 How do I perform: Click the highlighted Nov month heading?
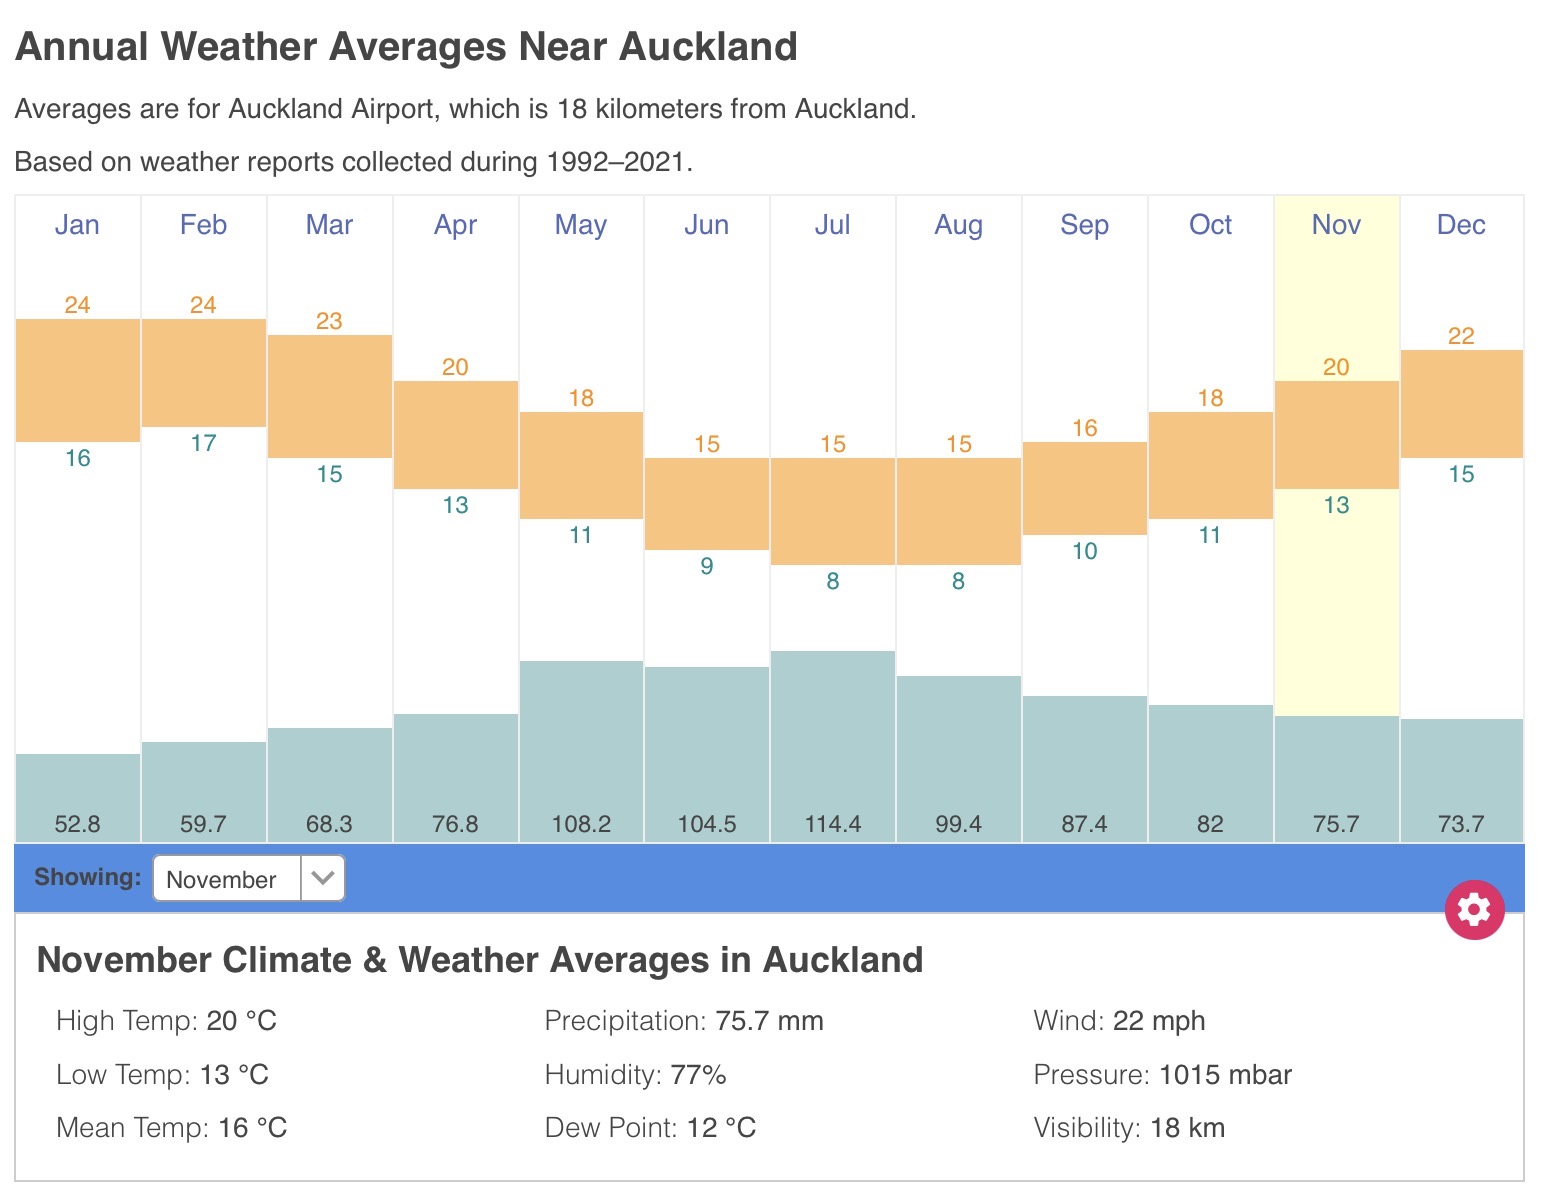click(x=1336, y=225)
